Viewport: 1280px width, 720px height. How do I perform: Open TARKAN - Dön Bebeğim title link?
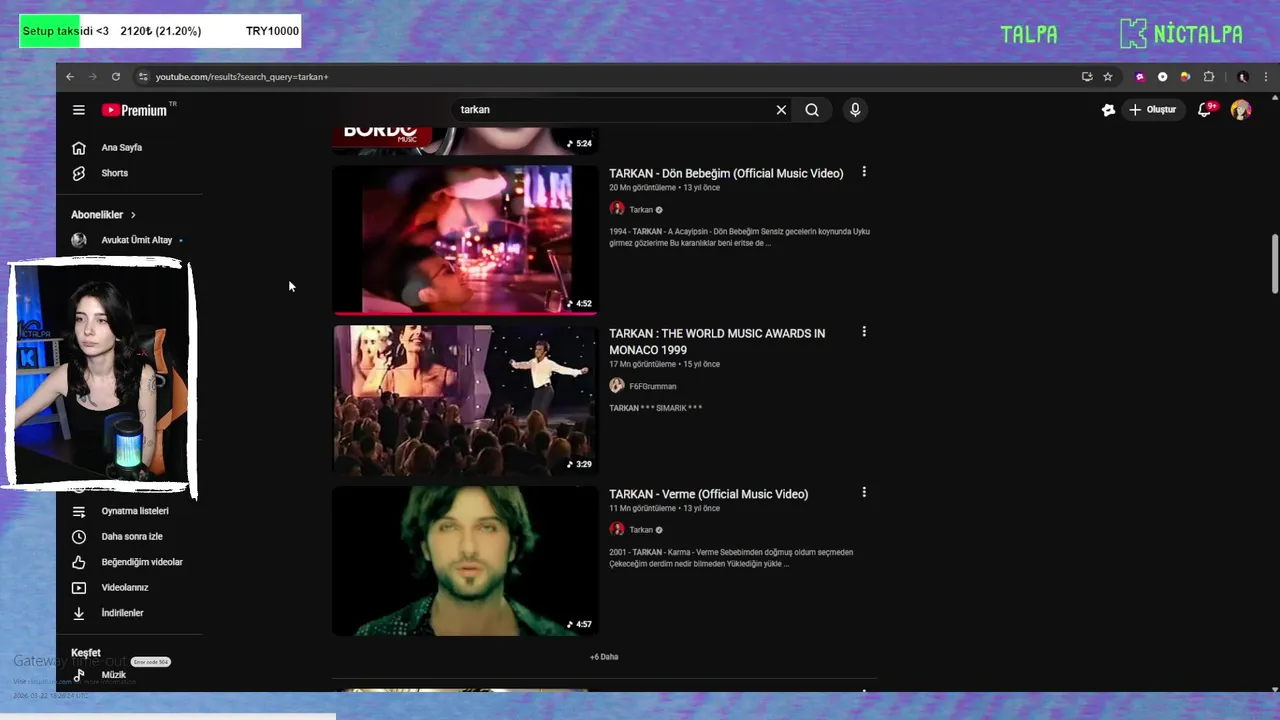726,174
